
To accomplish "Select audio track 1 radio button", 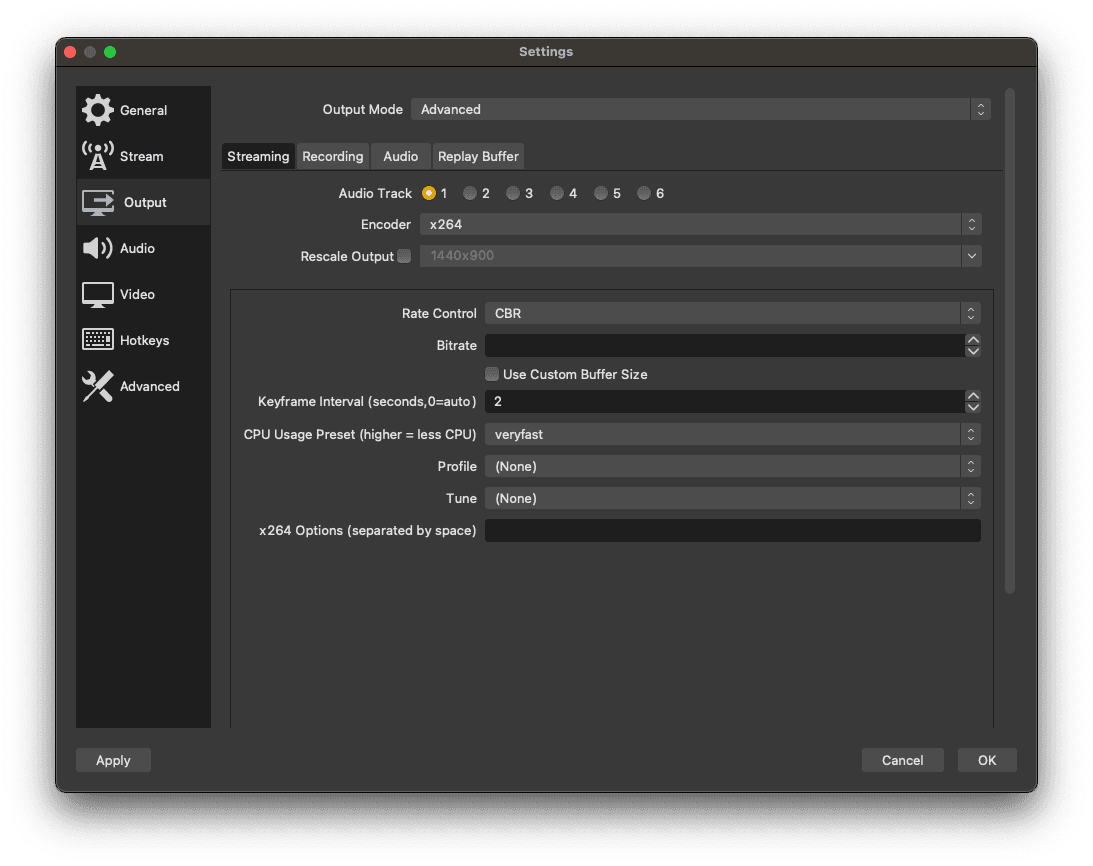I will pos(429,193).
